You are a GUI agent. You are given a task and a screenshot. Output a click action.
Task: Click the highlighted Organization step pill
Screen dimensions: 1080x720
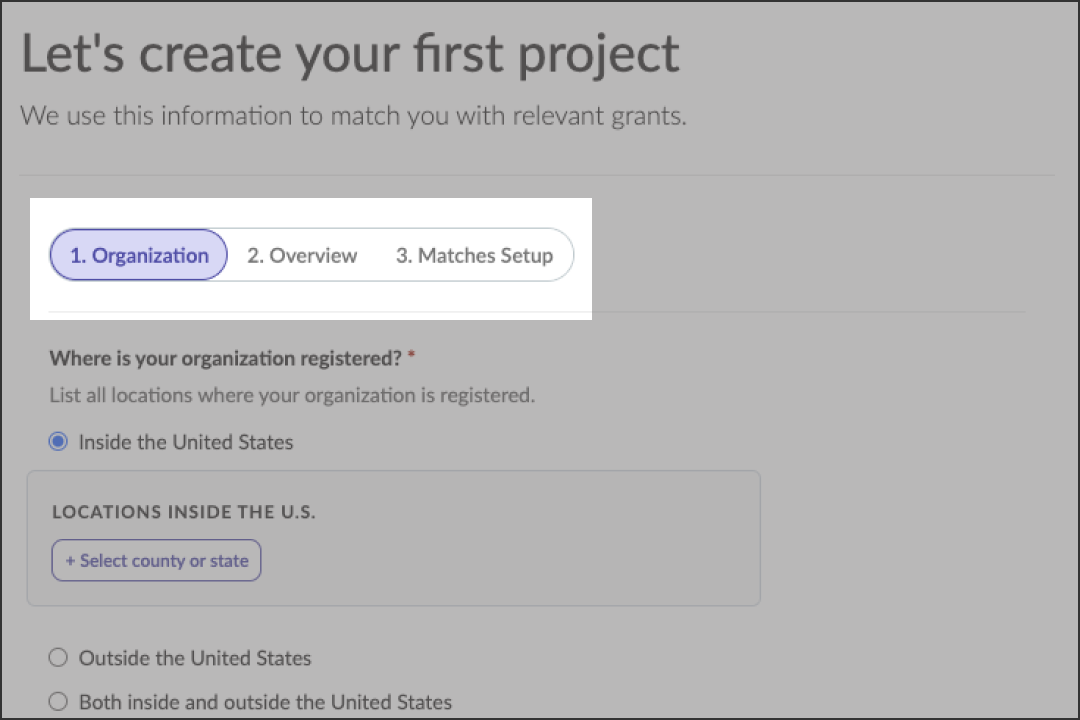tap(138, 255)
